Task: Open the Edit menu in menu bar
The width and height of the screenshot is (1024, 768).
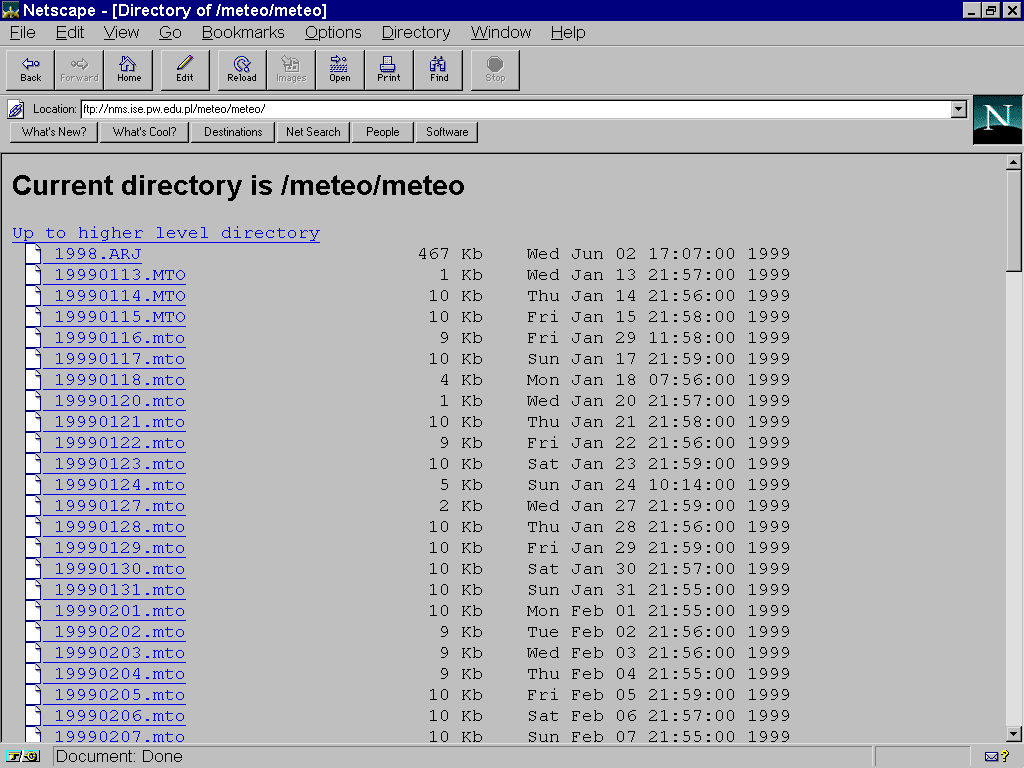Action: (70, 33)
